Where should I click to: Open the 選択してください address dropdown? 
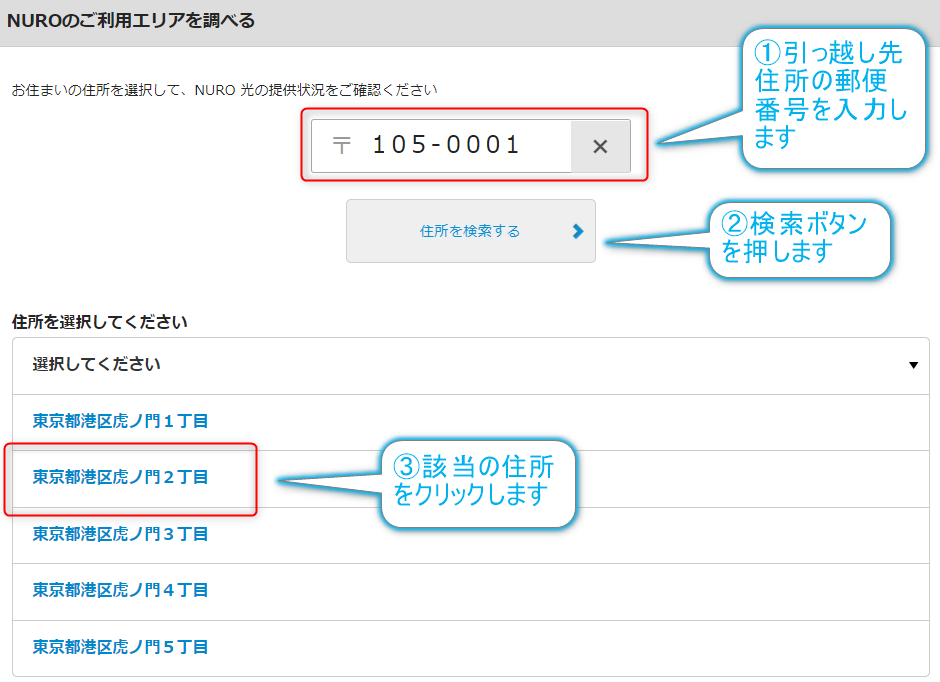click(x=471, y=365)
